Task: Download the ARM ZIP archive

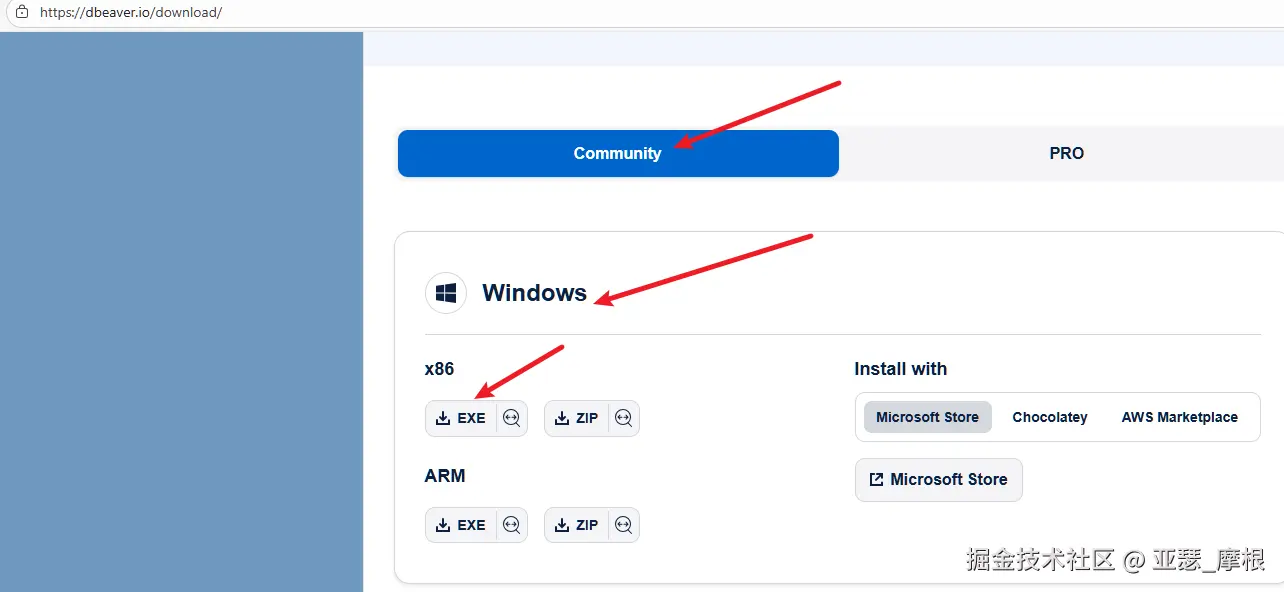Action: coord(577,525)
